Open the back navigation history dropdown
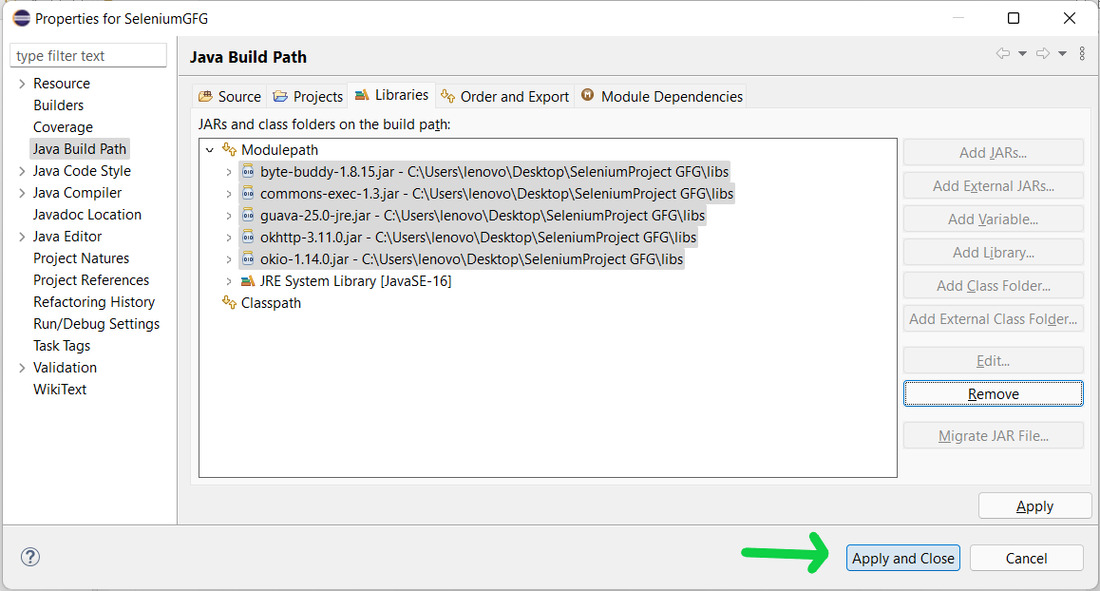The image size is (1100, 591). 1022,54
